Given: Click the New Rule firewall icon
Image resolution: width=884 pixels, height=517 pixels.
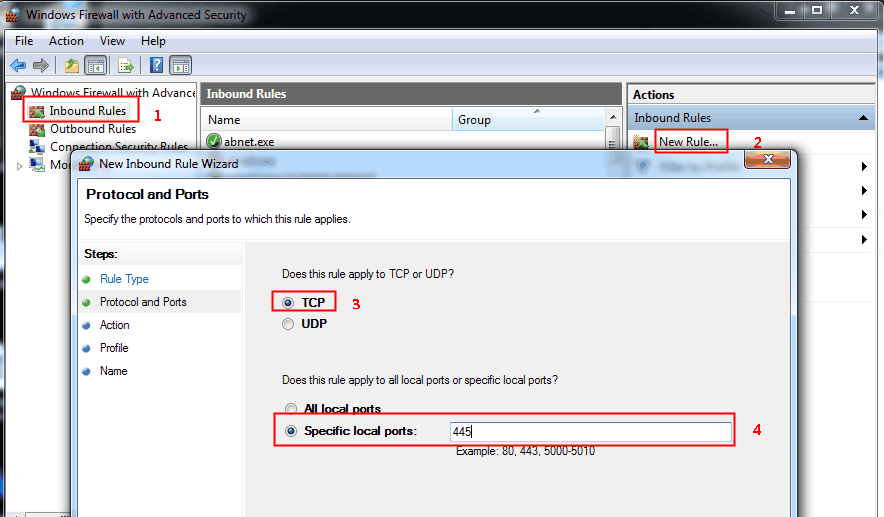Looking at the screenshot, I should point(641,142).
